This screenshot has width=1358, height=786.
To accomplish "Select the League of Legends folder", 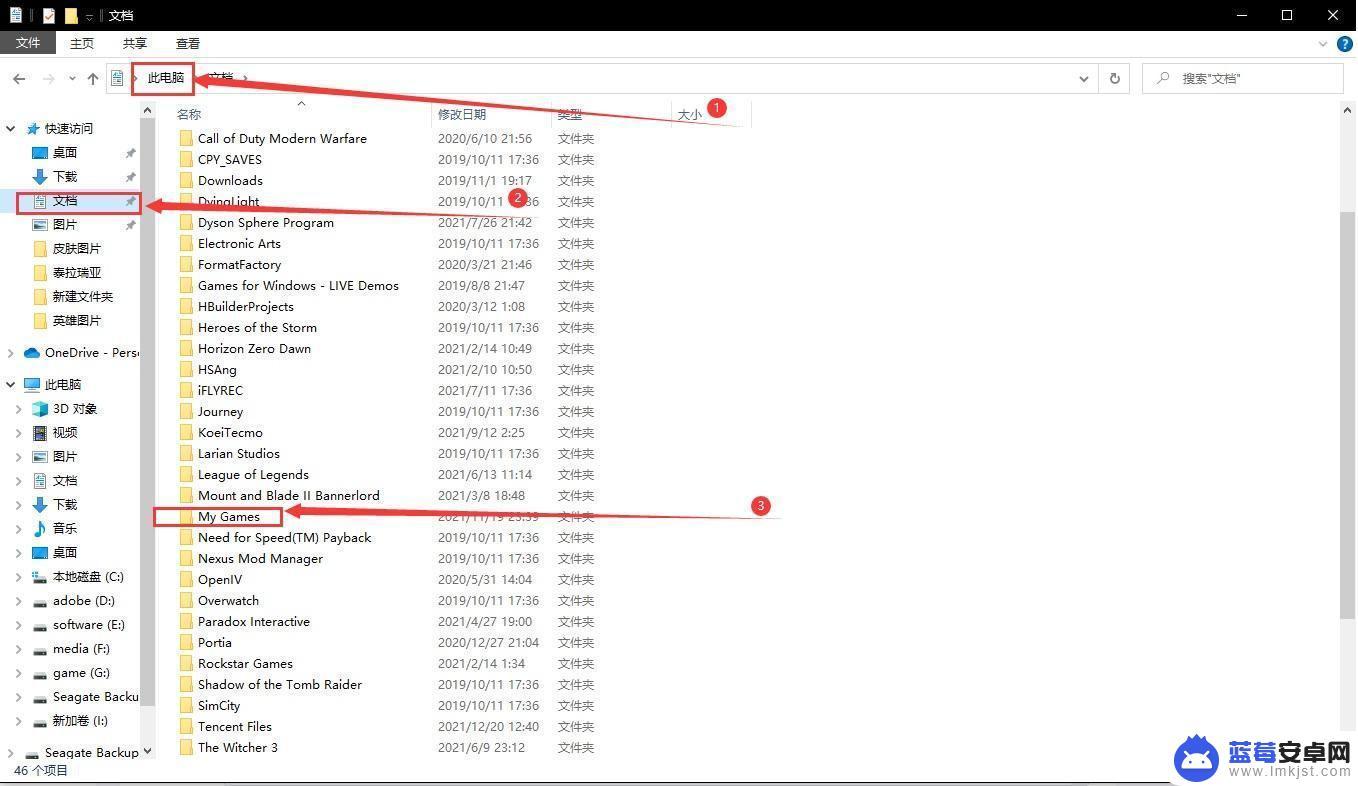I will 253,475.
